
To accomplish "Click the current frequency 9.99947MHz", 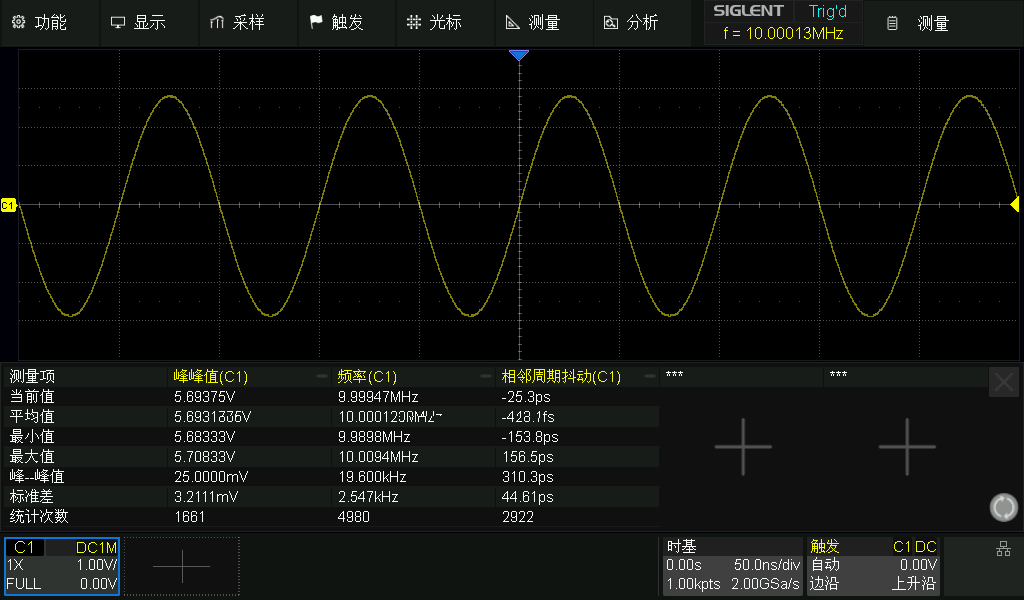I will (378, 397).
